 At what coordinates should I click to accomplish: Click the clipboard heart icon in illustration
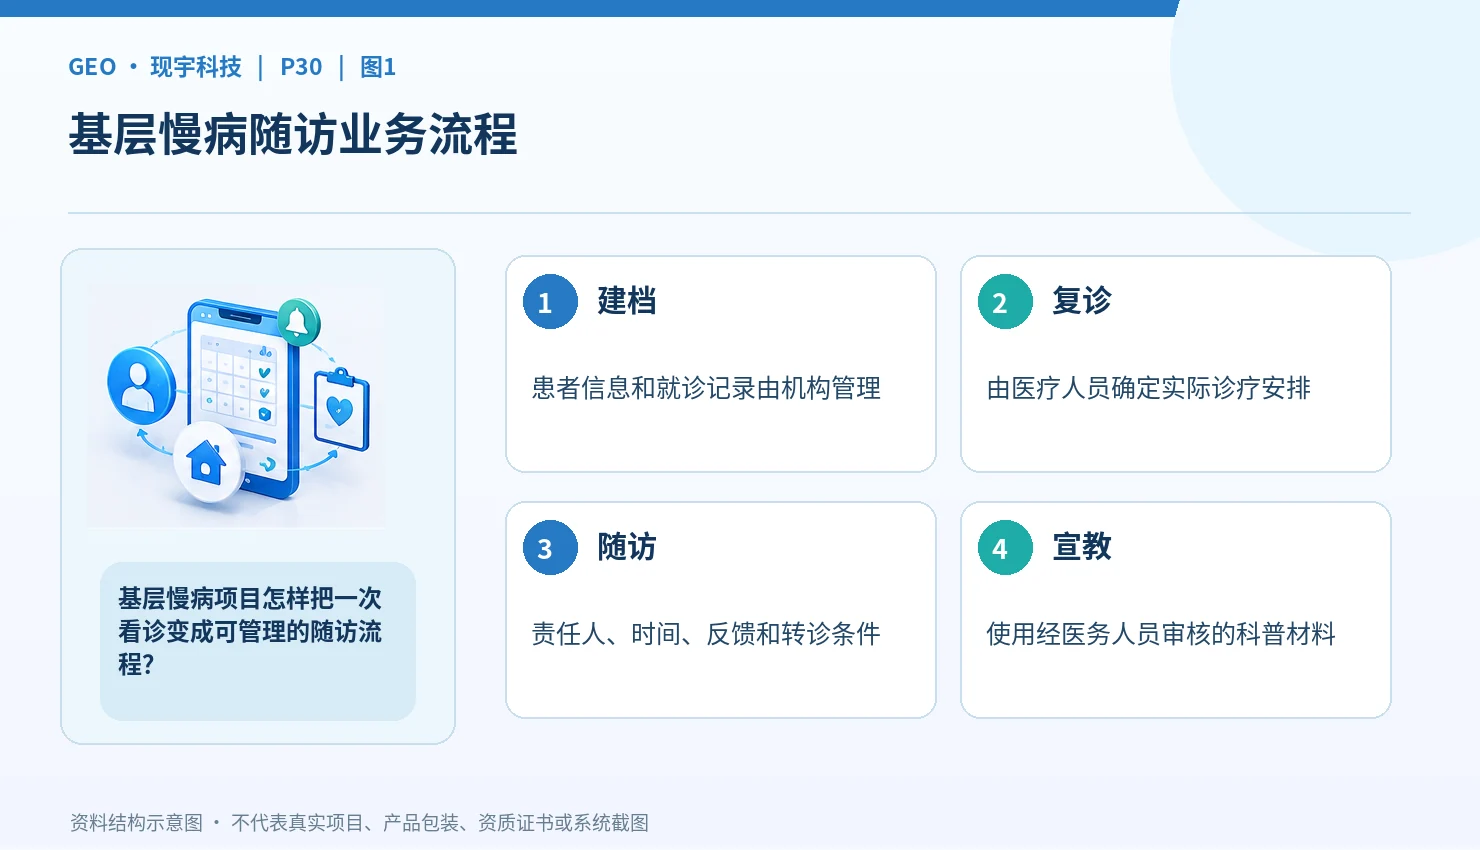(x=341, y=410)
